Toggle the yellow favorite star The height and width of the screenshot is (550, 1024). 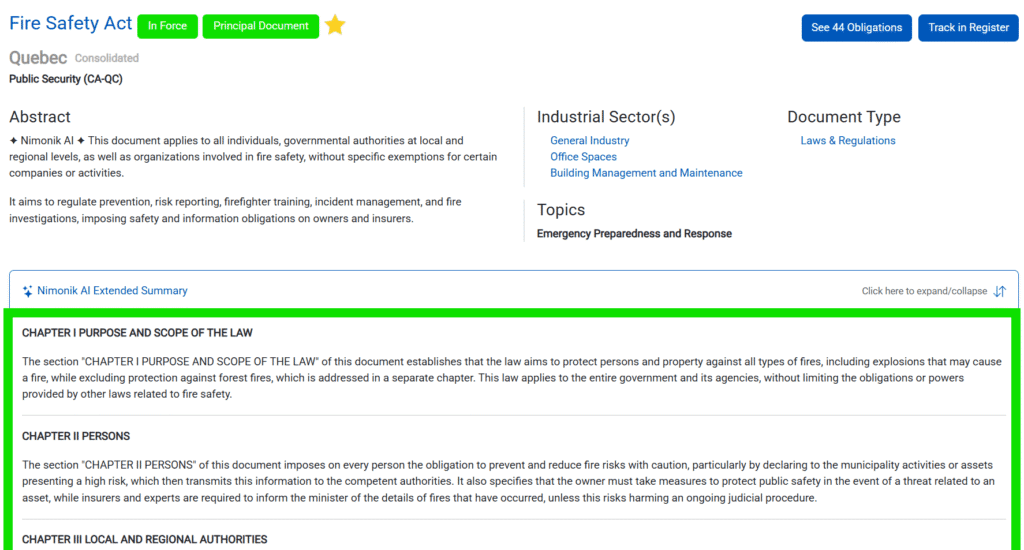pos(335,26)
